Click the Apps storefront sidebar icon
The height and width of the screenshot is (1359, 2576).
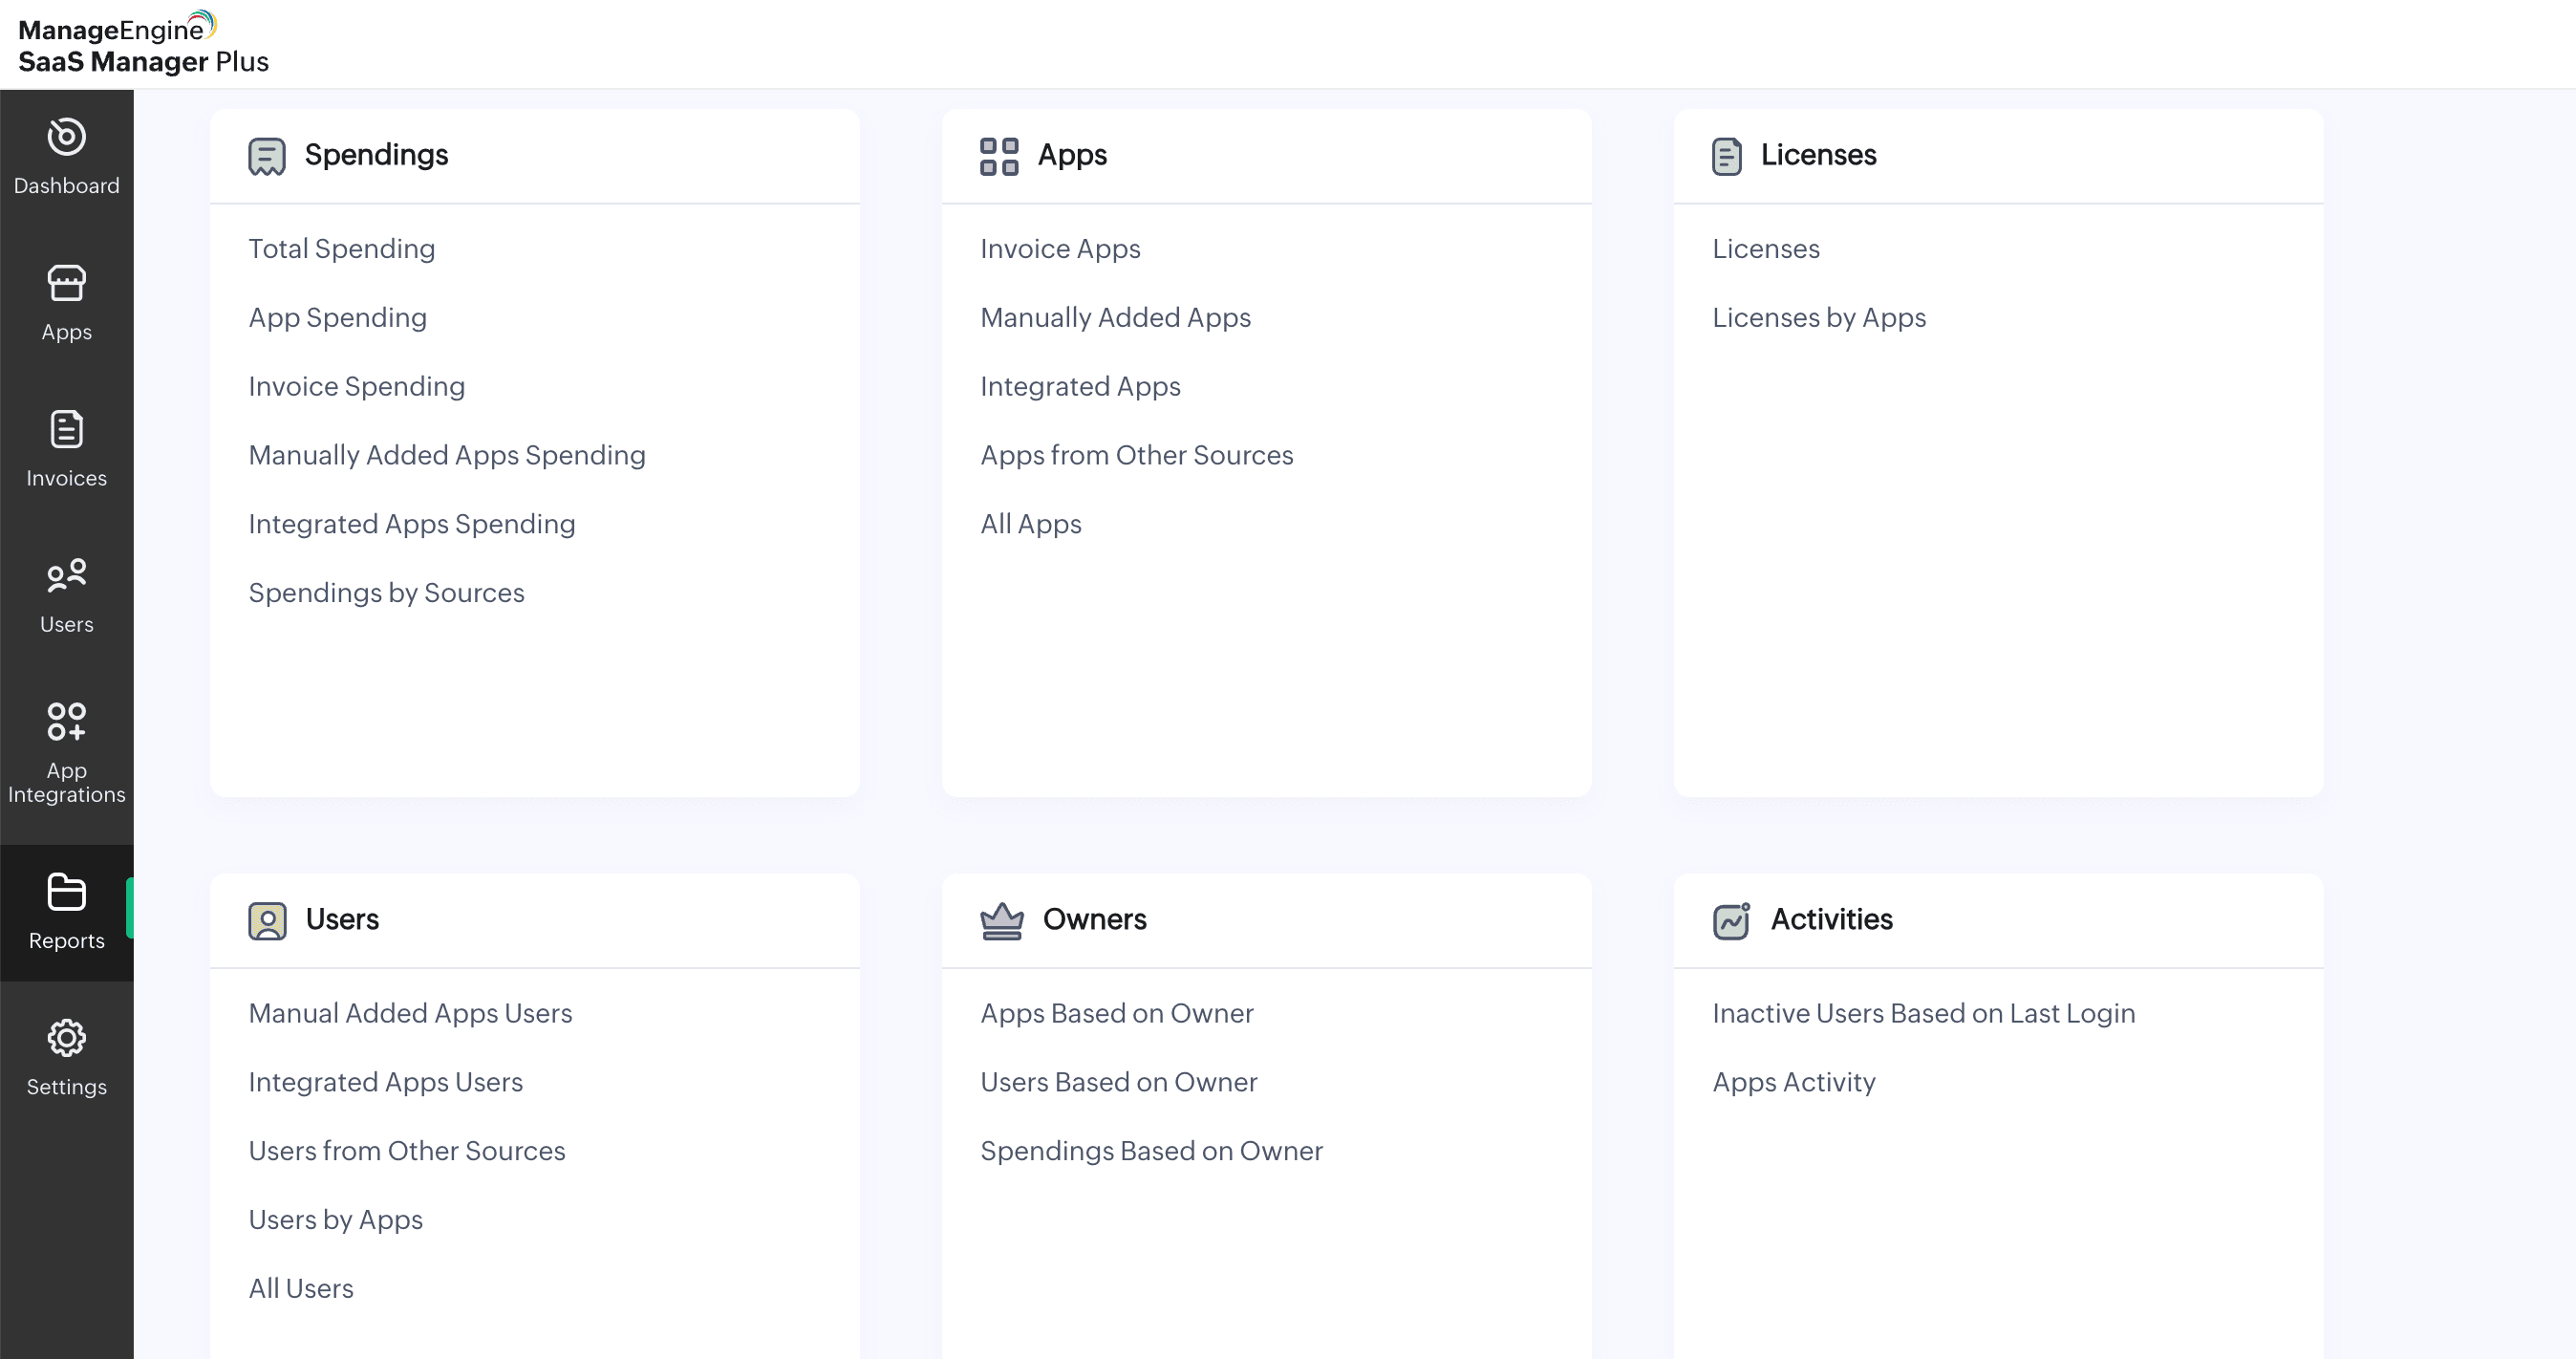(x=66, y=283)
